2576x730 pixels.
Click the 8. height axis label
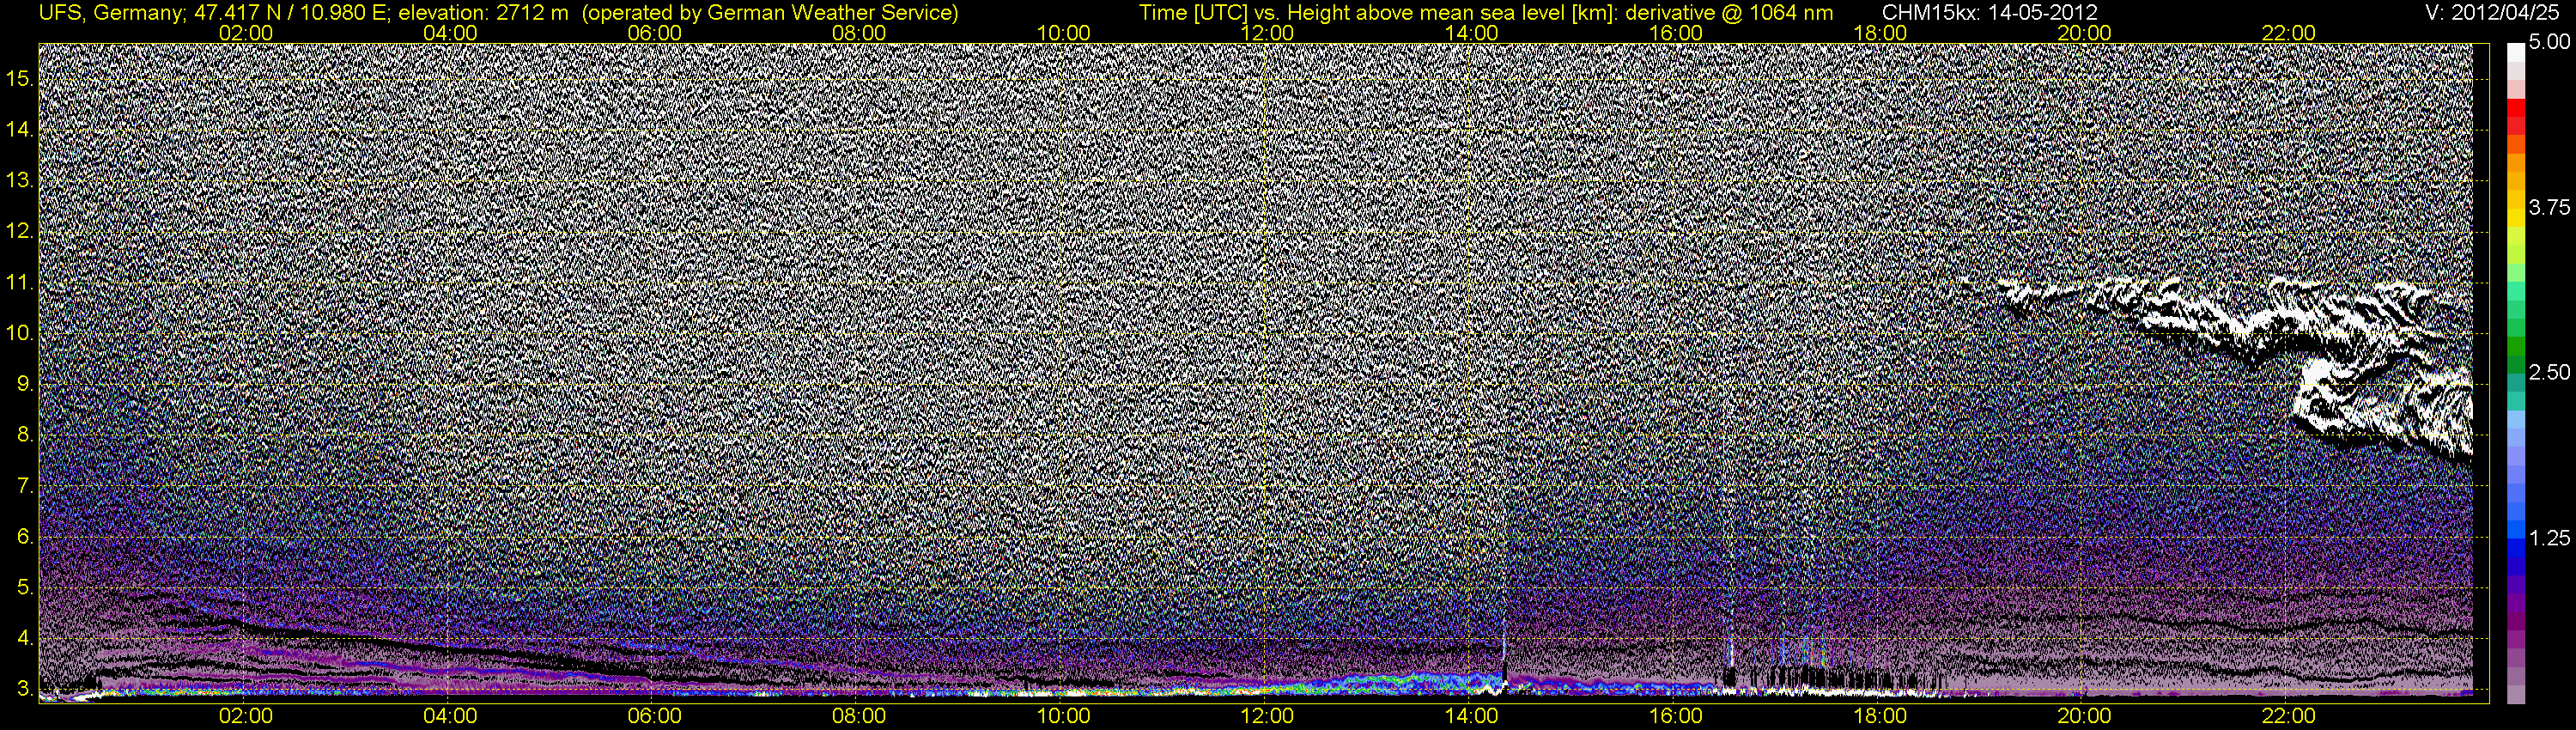25,435
